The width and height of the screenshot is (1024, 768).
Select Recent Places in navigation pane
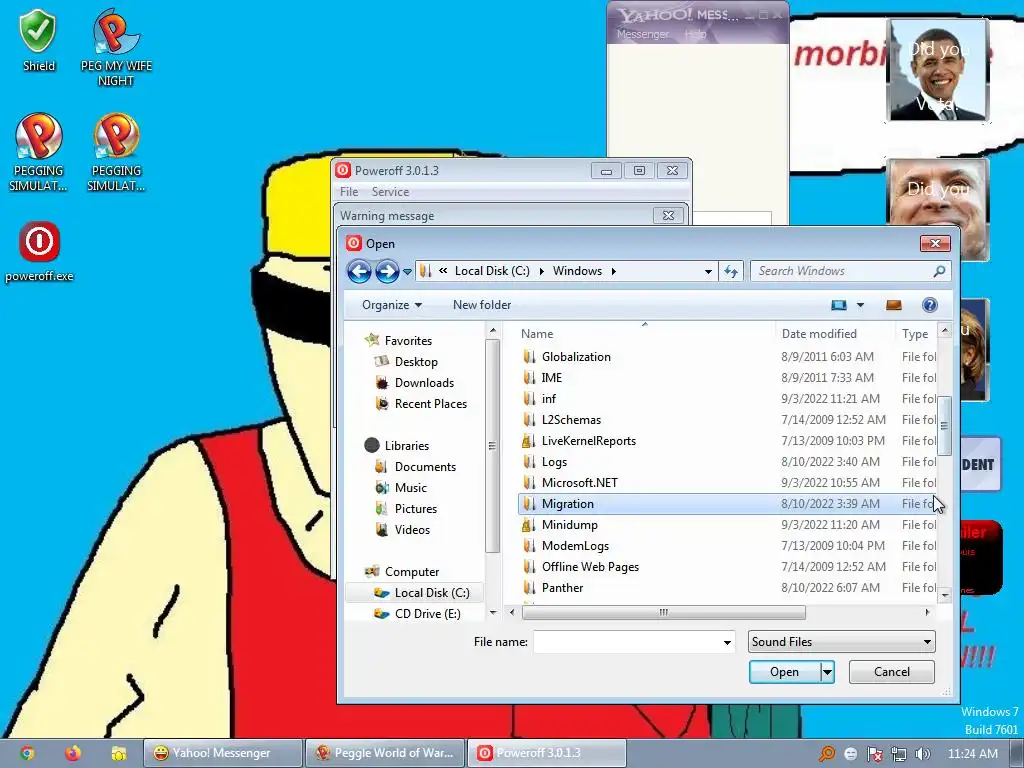tap(430, 404)
